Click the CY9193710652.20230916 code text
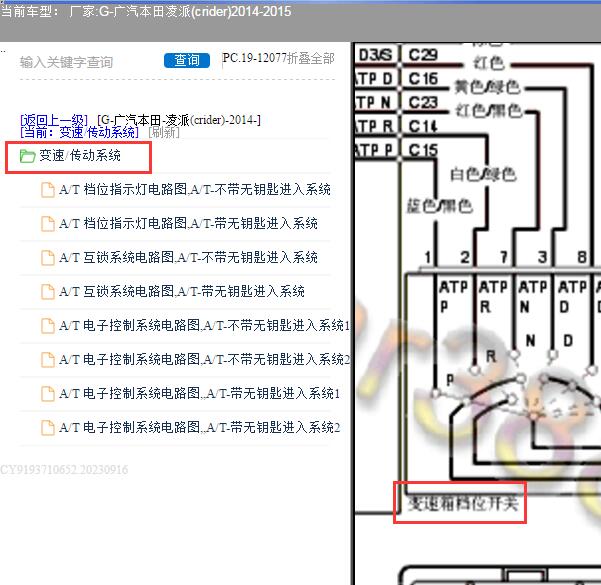601x585 pixels. pyautogui.click(x=64, y=470)
